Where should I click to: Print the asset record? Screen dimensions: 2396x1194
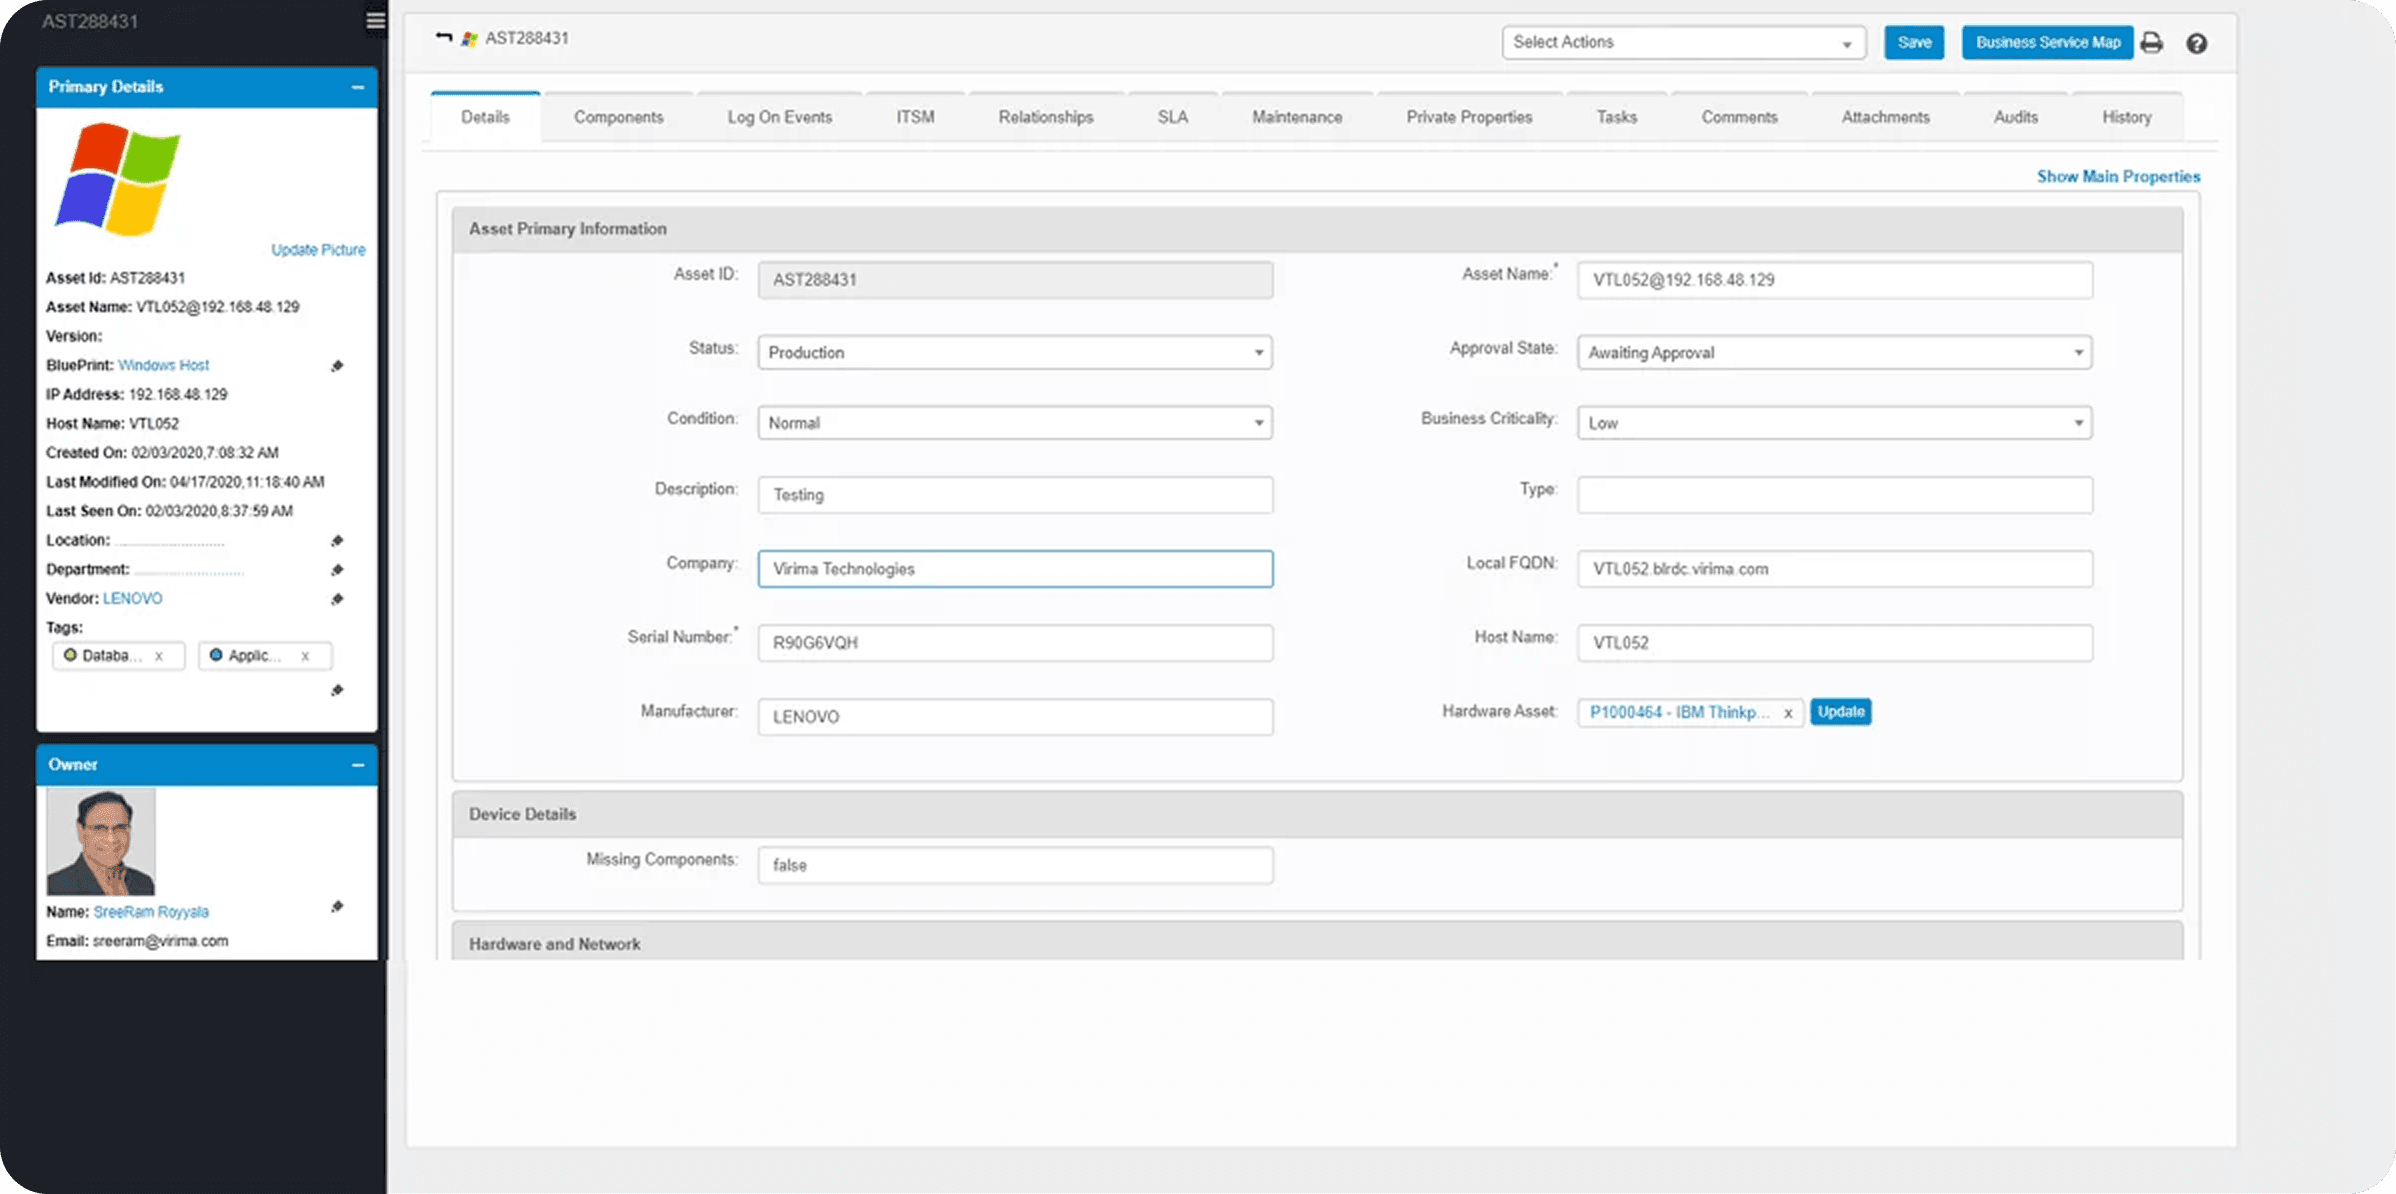pyautogui.click(x=2152, y=42)
